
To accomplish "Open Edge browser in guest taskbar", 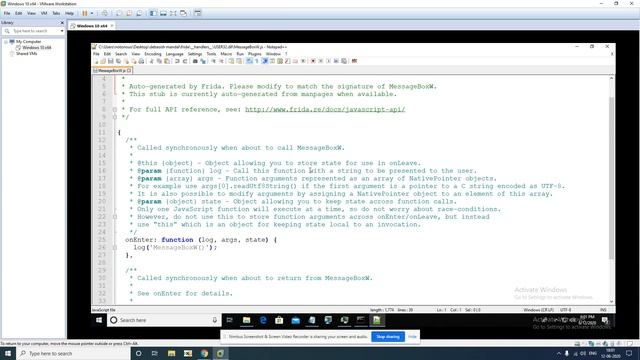I will (263, 320).
